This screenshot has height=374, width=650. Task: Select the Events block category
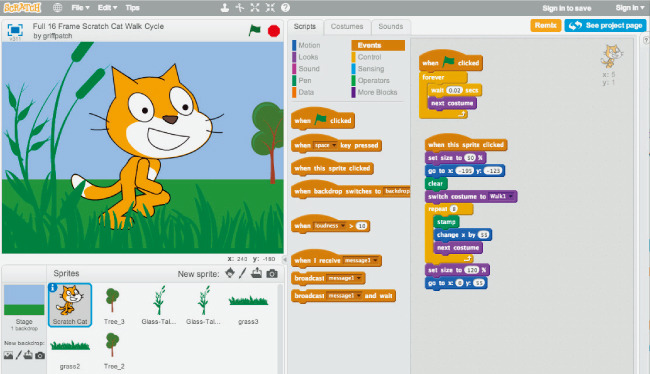tap(378, 45)
